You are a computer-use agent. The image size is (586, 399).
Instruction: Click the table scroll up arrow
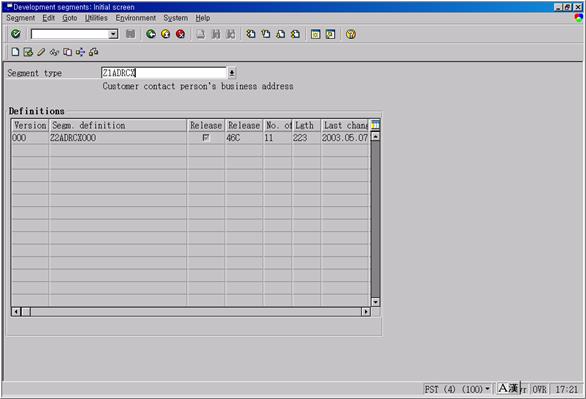click(375, 136)
